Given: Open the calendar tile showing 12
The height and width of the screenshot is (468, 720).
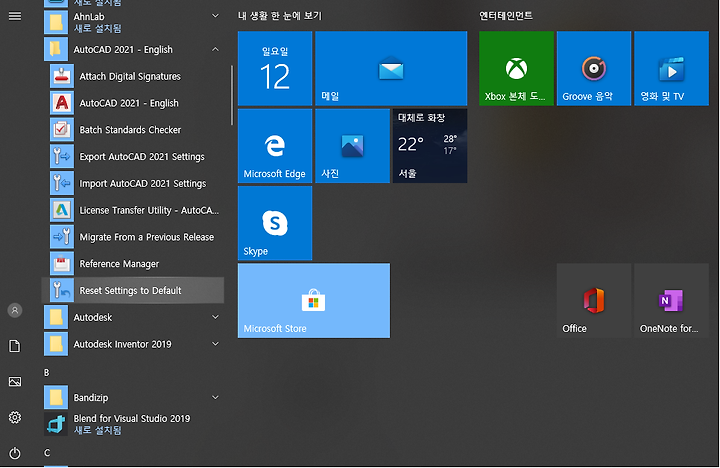Looking at the screenshot, I should (x=275, y=68).
